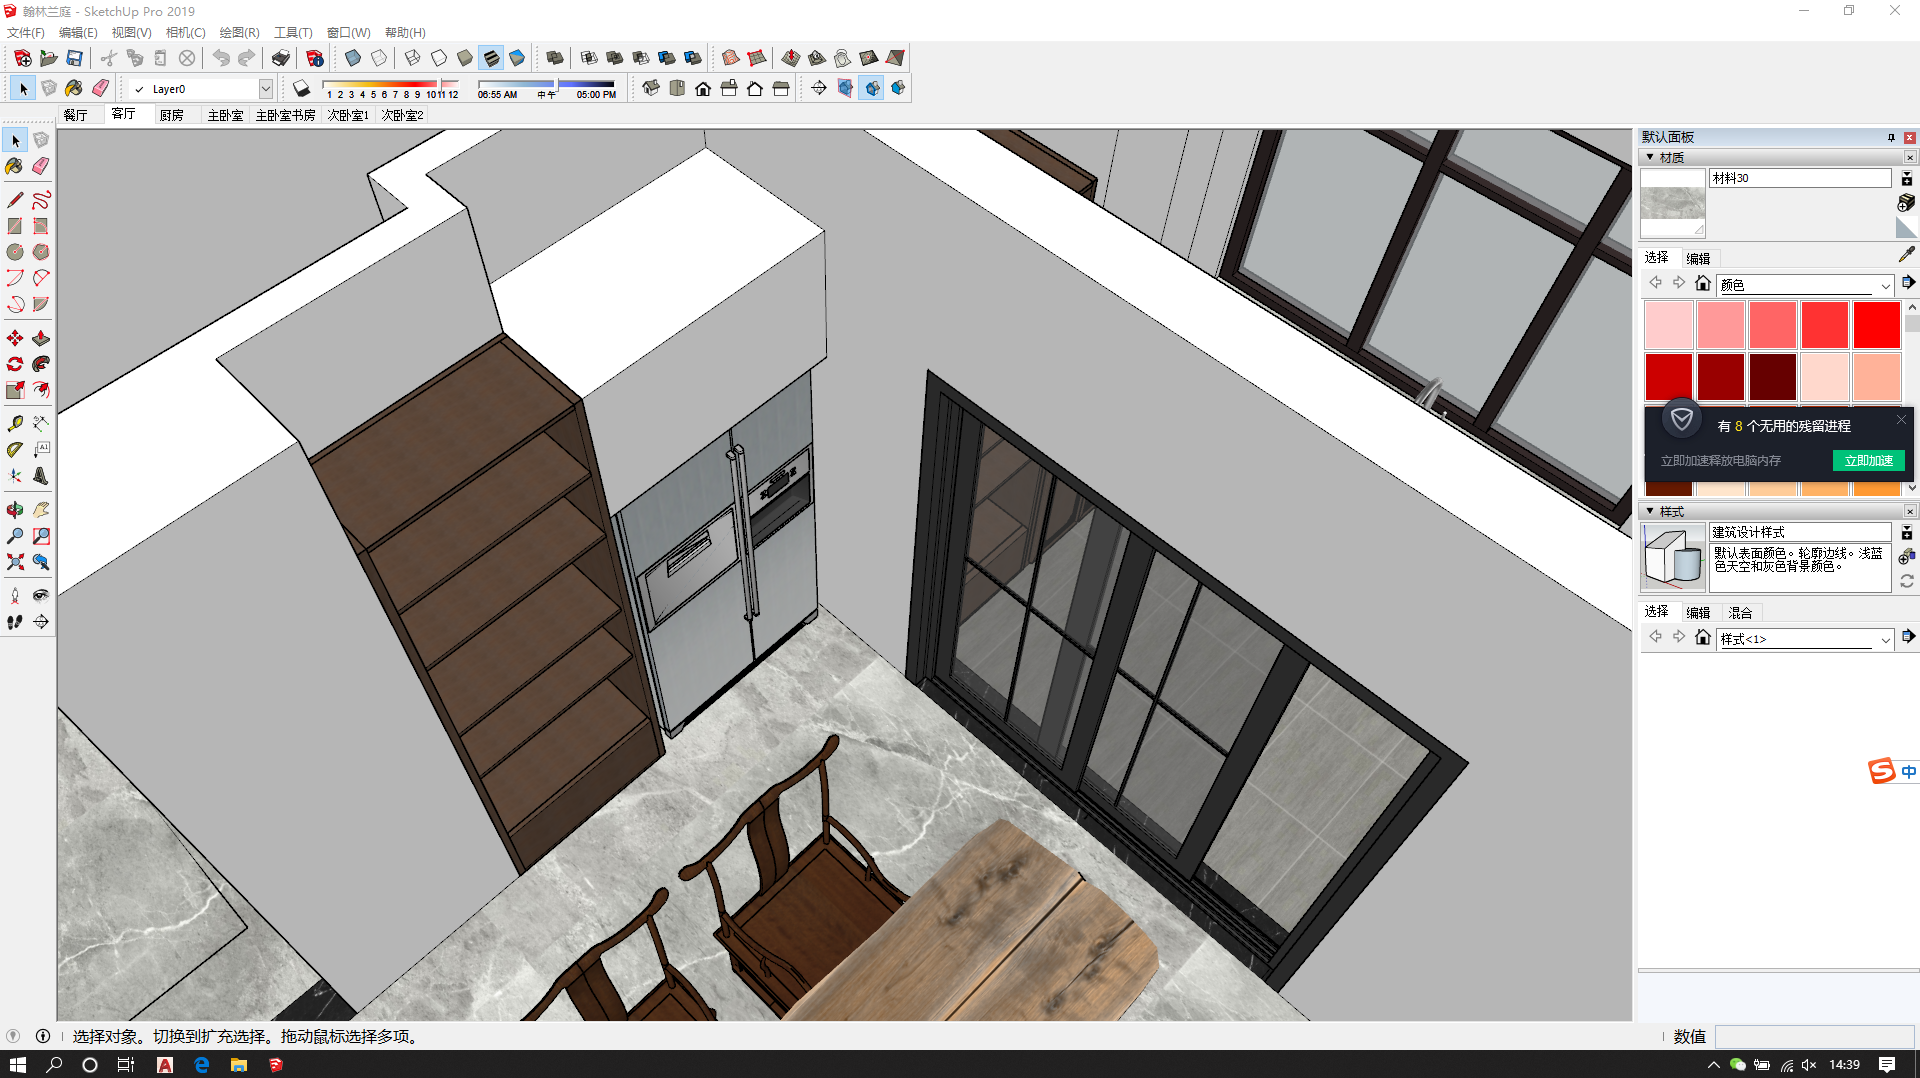Viewport: 1920px width, 1078px height.
Task: Select the Move tool
Action: coord(15,338)
